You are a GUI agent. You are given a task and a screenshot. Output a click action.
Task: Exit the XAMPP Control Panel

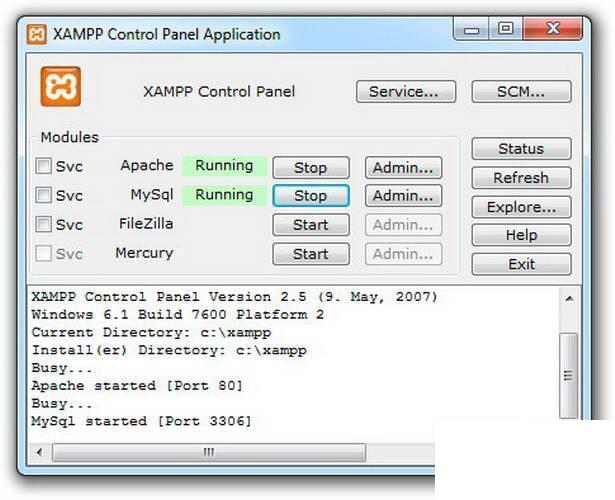tap(521, 264)
